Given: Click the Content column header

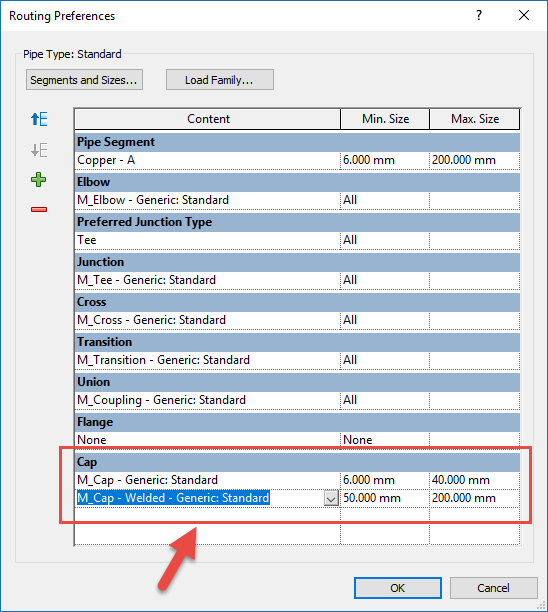Looking at the screenshot, I should (x=208, y=119).
